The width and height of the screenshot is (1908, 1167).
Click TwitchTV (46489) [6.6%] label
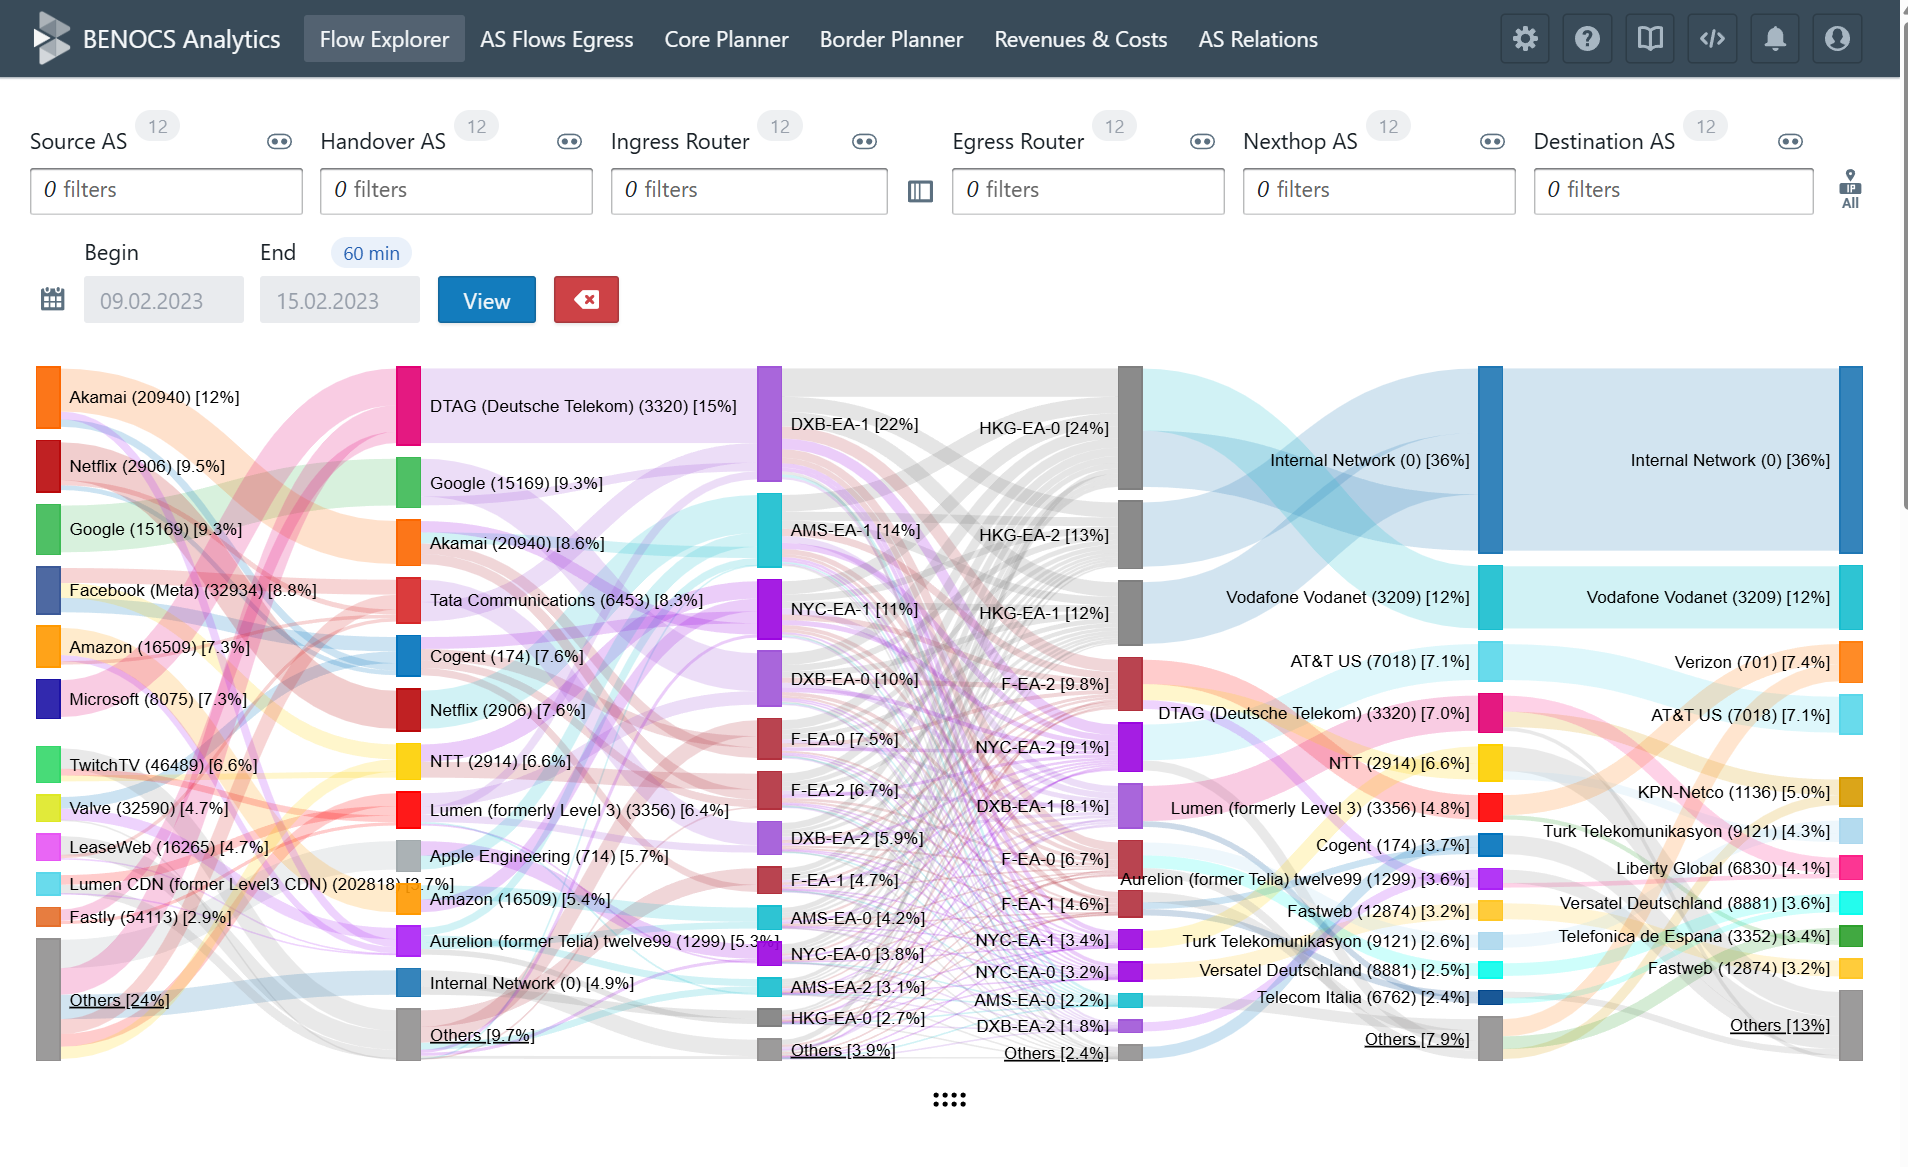pyautogui.click(x=163, y=765)
